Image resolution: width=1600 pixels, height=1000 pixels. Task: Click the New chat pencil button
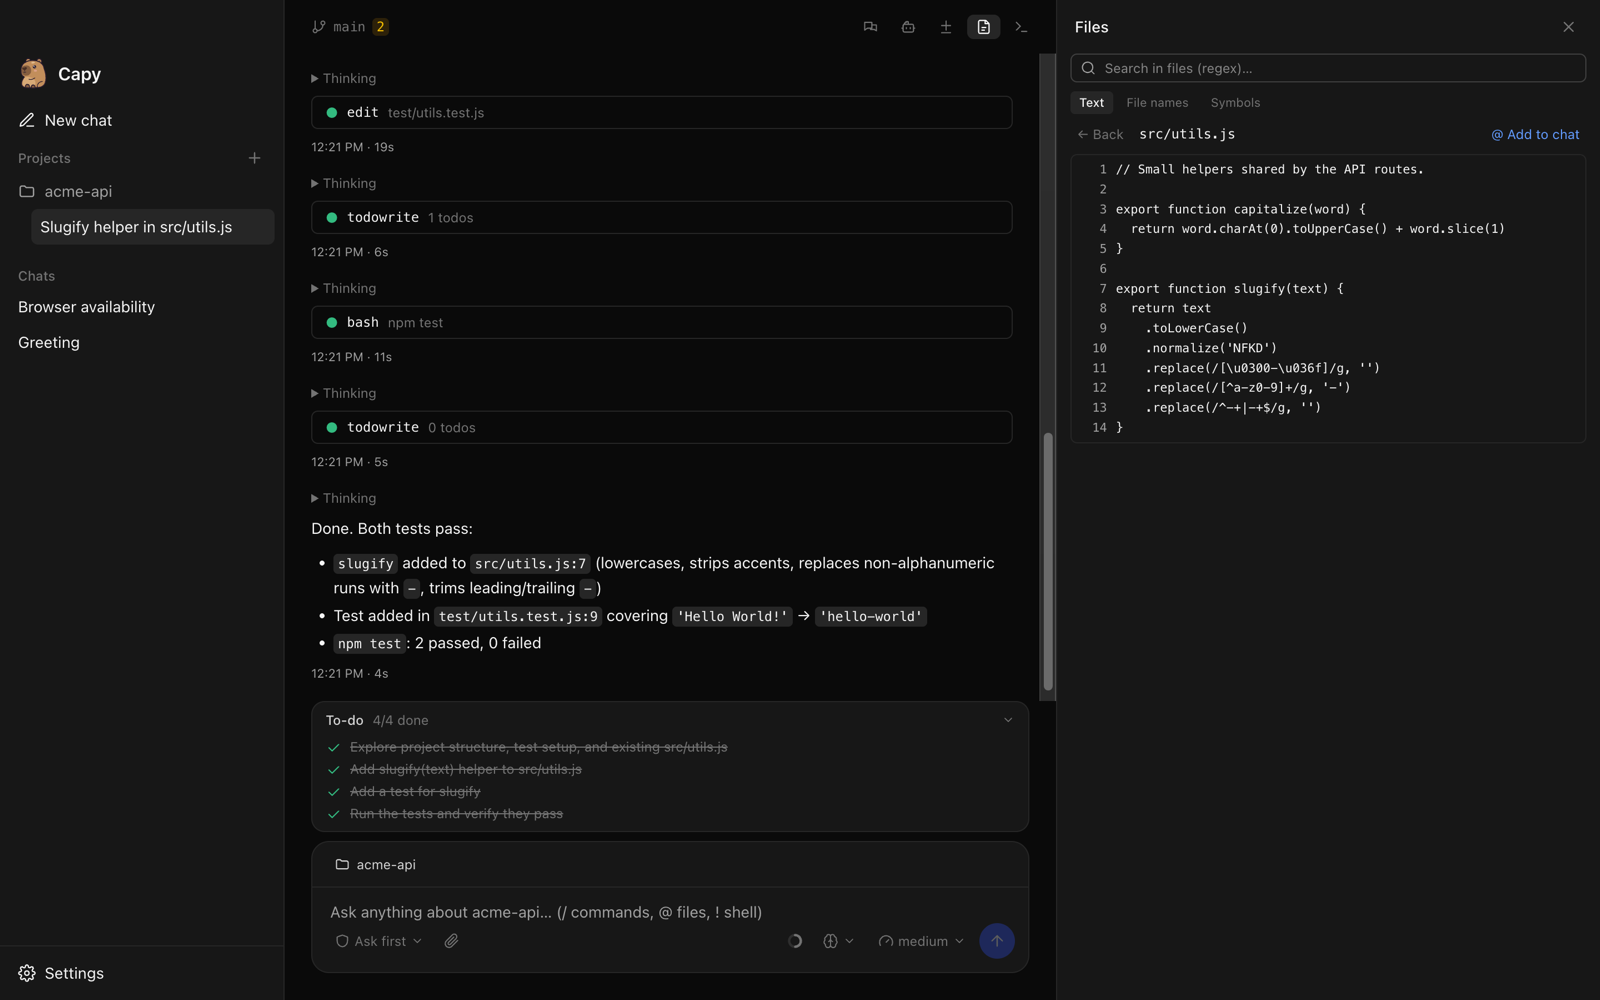click(65, 120)
